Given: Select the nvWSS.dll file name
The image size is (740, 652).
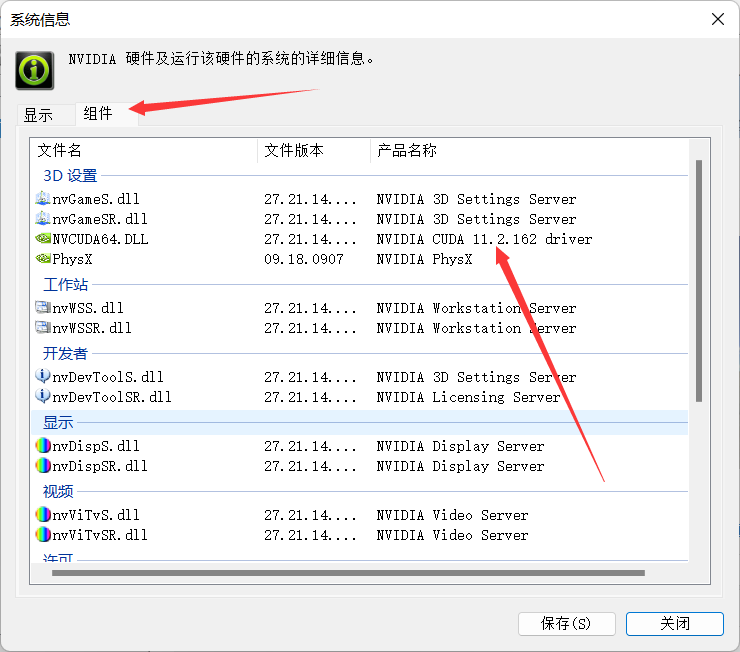Looking at the screenshot, I should [88, 308].
